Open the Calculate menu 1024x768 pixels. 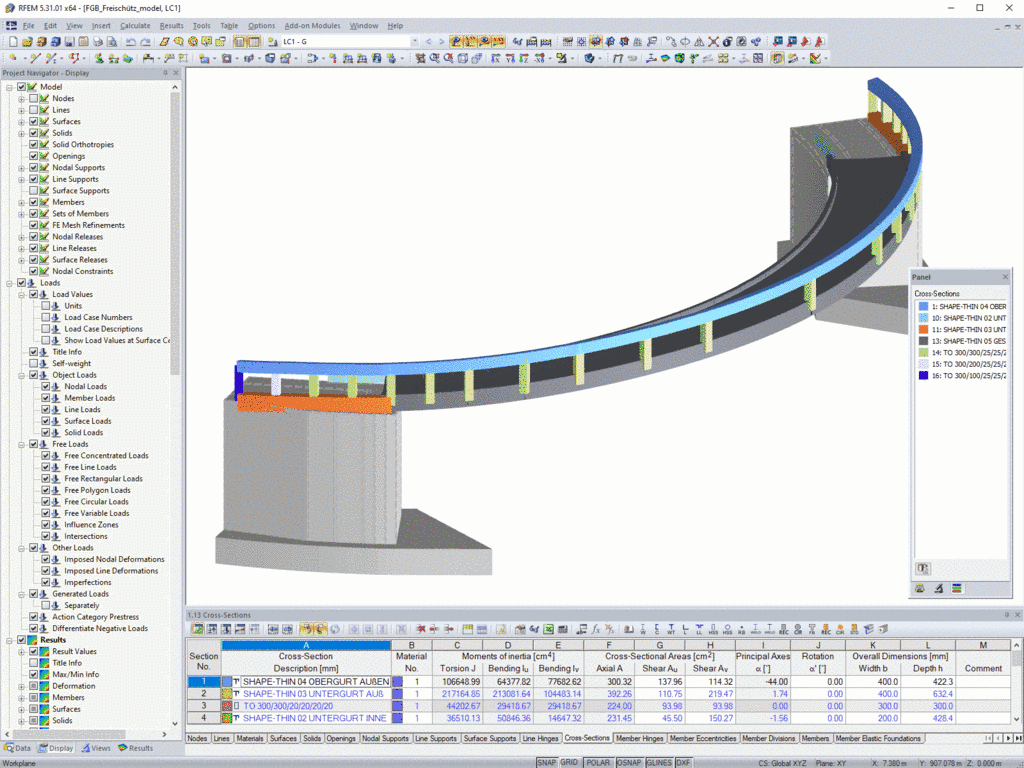click(135, 26)
